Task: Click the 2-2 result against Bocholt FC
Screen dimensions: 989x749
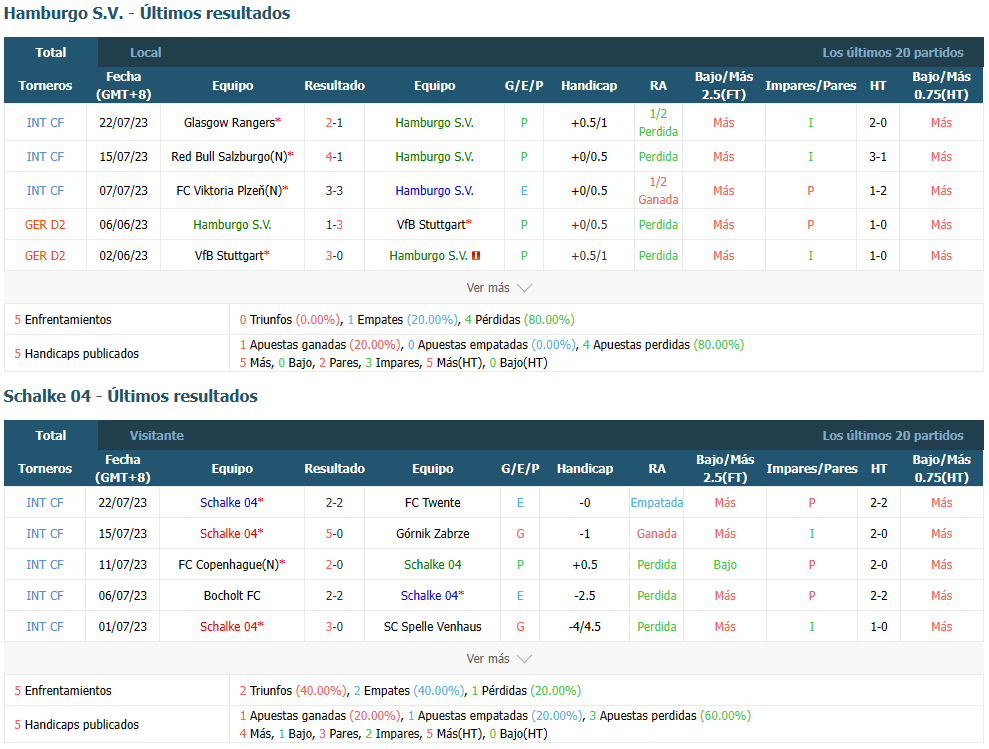Action: click(x=334, y=596)
